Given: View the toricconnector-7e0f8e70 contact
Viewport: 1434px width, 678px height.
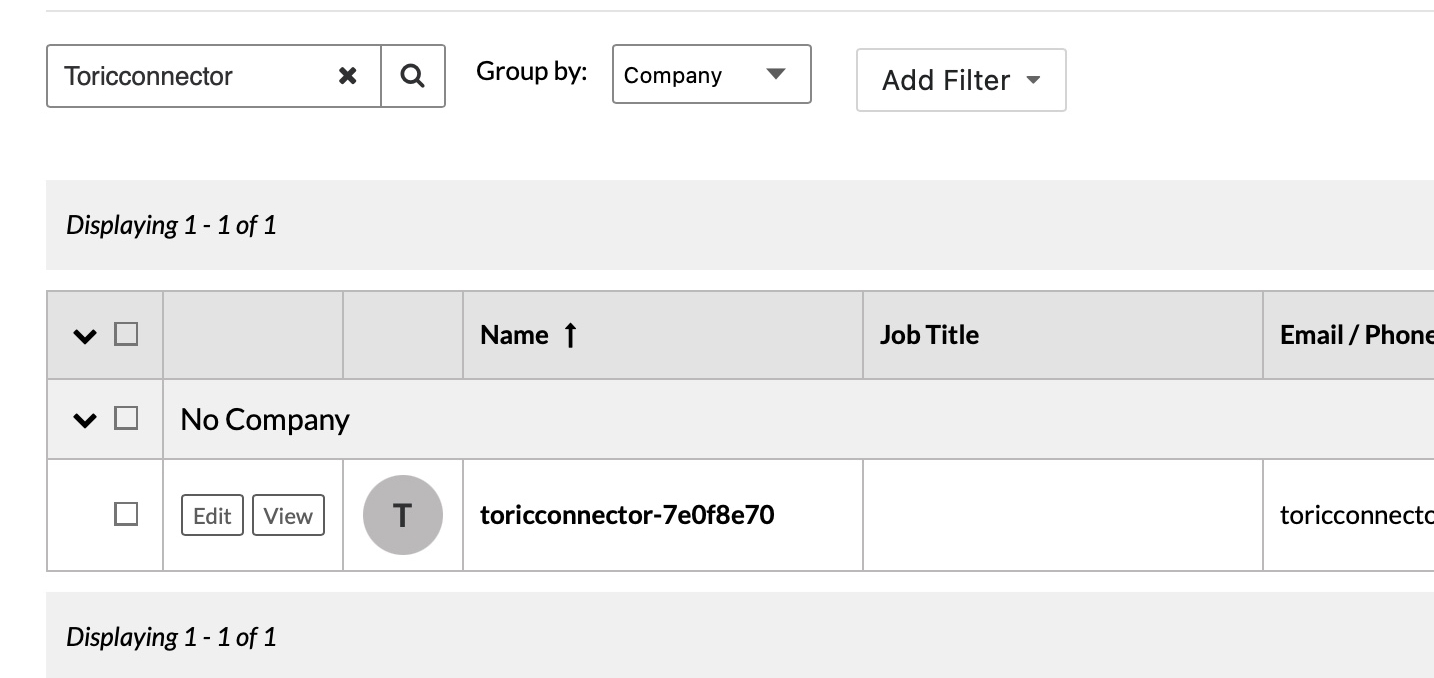Looking at the screenshot, I should pyautogui.click(x=288, y=515).
